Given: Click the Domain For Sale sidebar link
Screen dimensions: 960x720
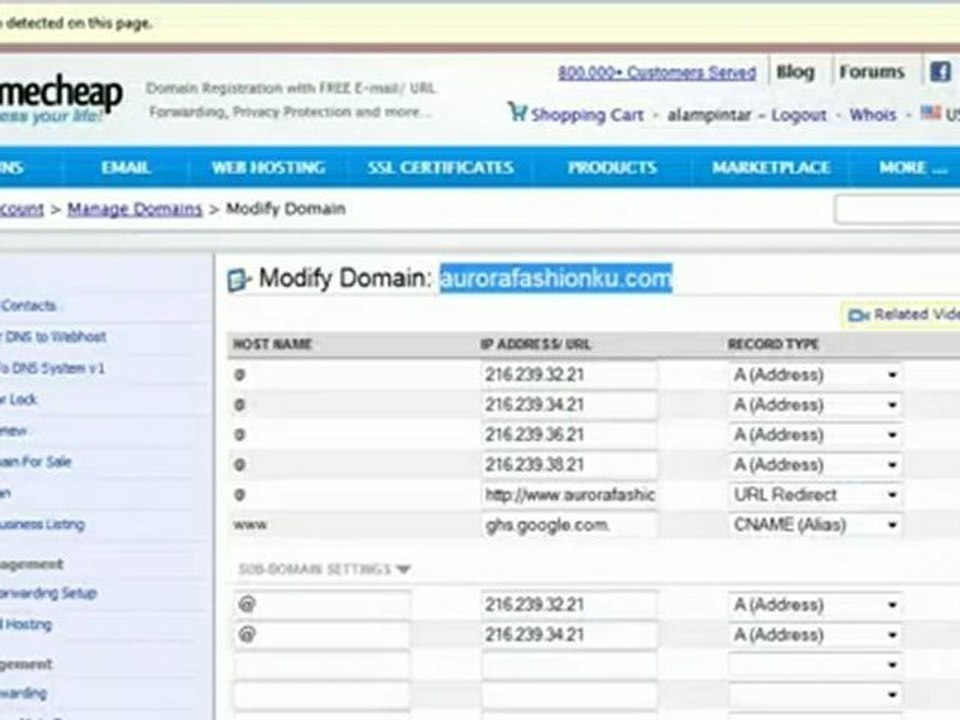Looking at the screenshot, I should 36,462.
